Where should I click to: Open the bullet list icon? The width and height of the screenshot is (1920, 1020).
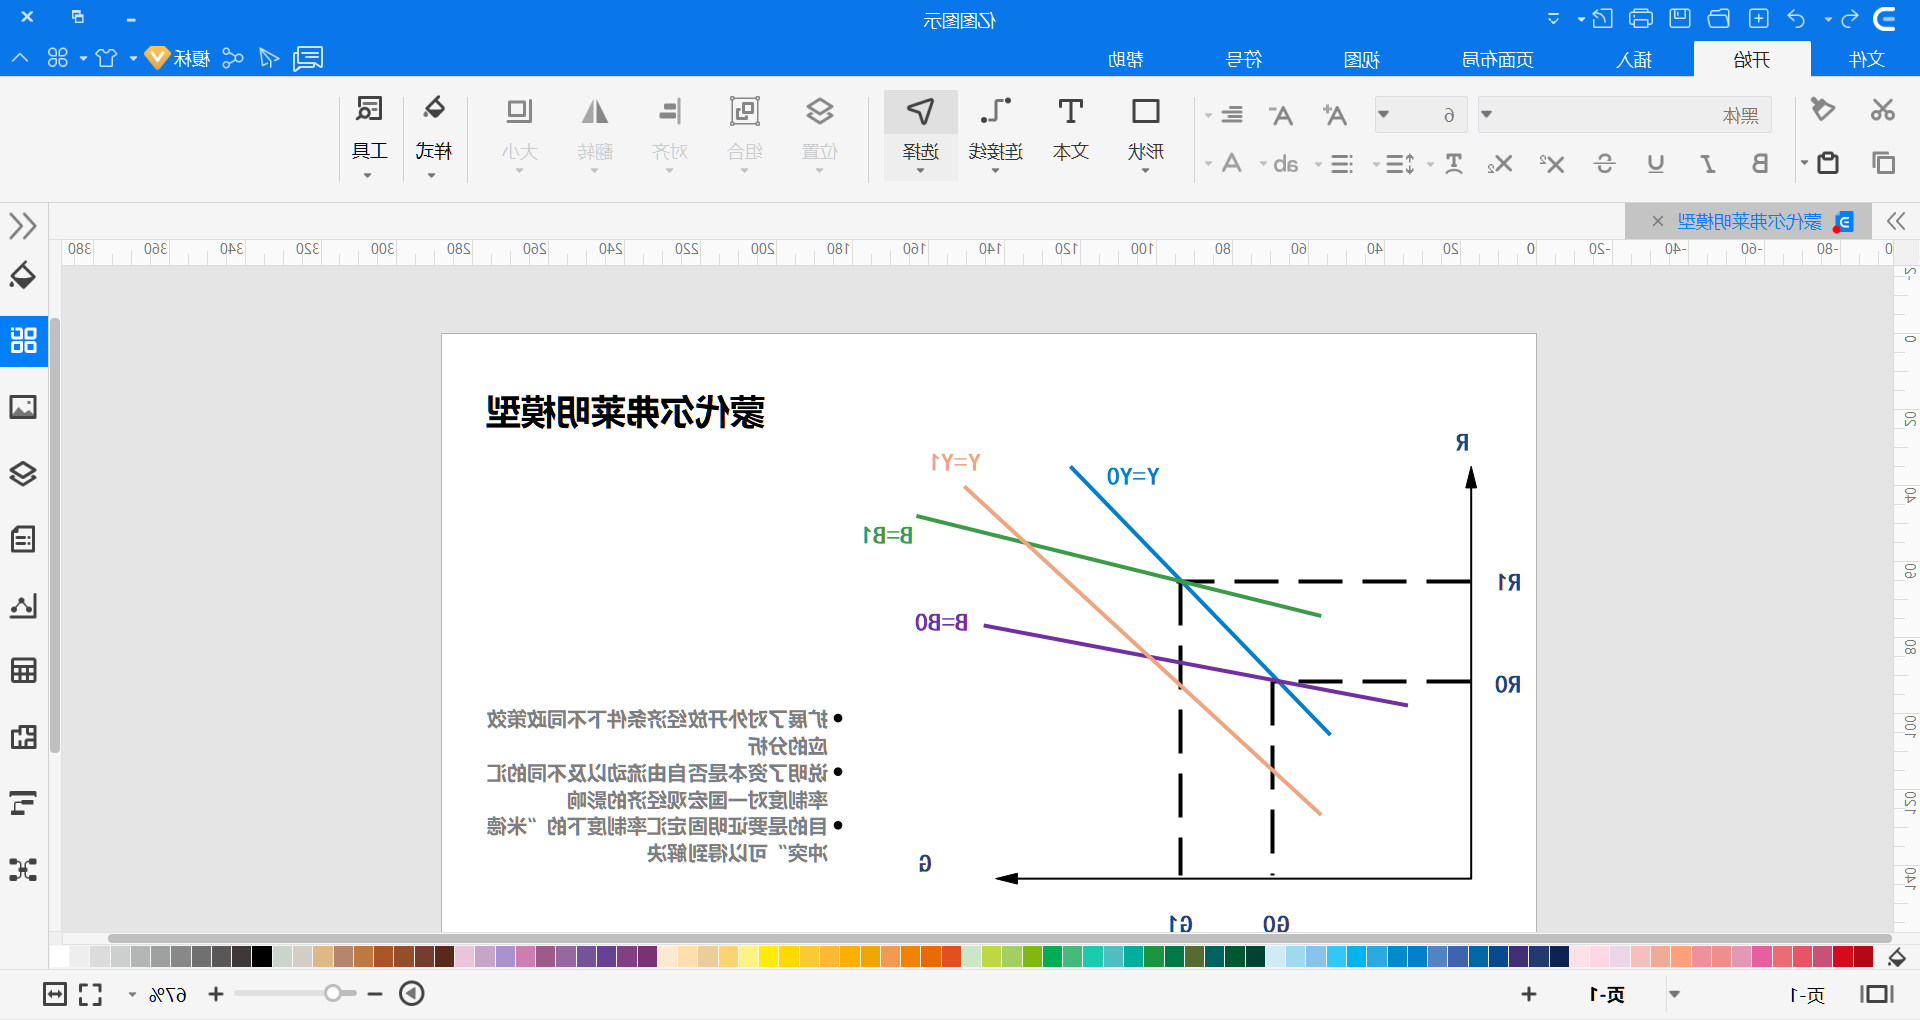coord(1342,164)
